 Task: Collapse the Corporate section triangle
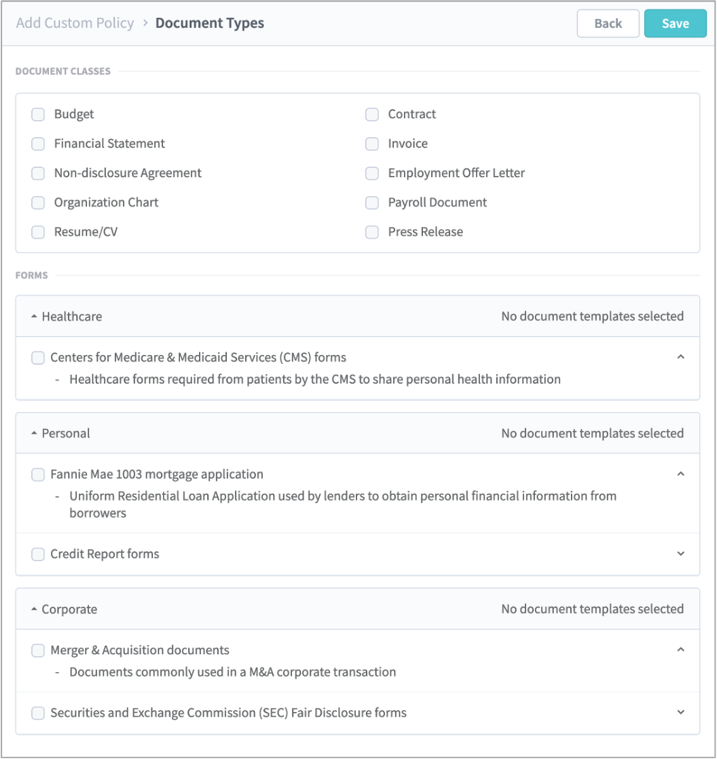pyautogui.click(x=34, y=609)
